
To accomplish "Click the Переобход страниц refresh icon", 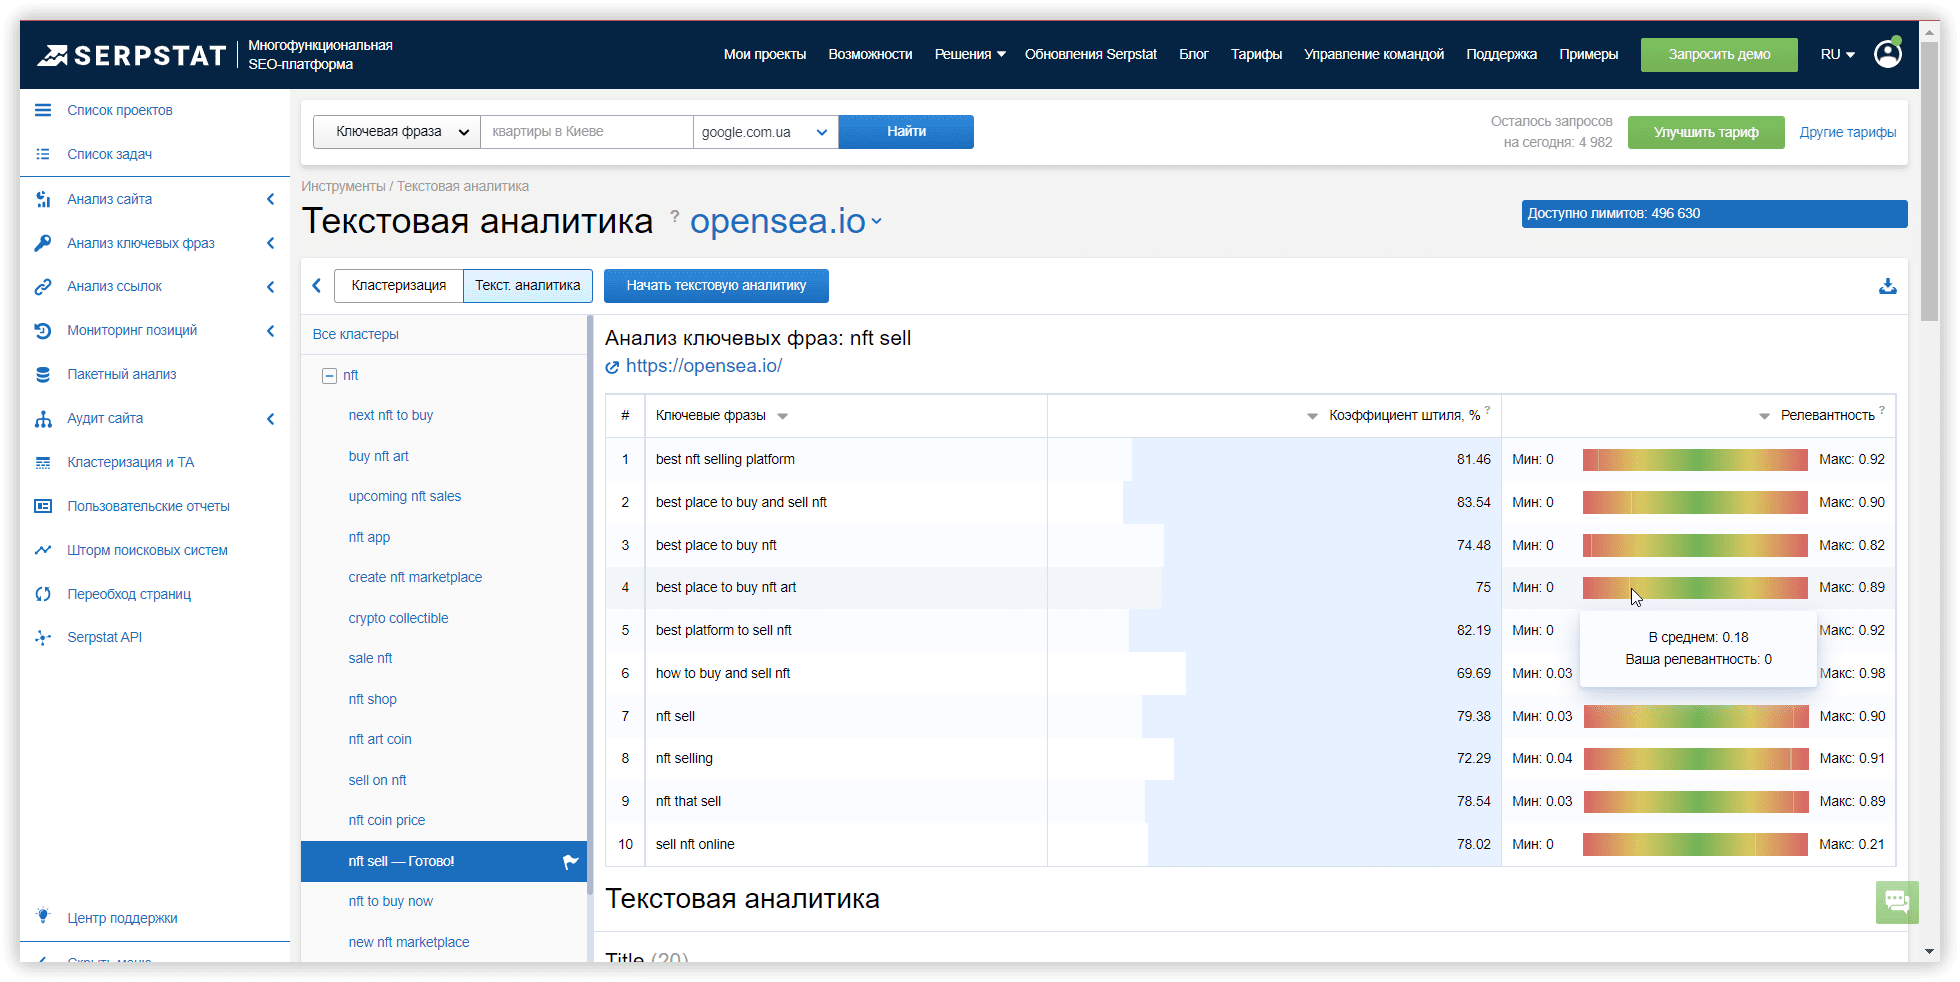I will click(43, 594).
